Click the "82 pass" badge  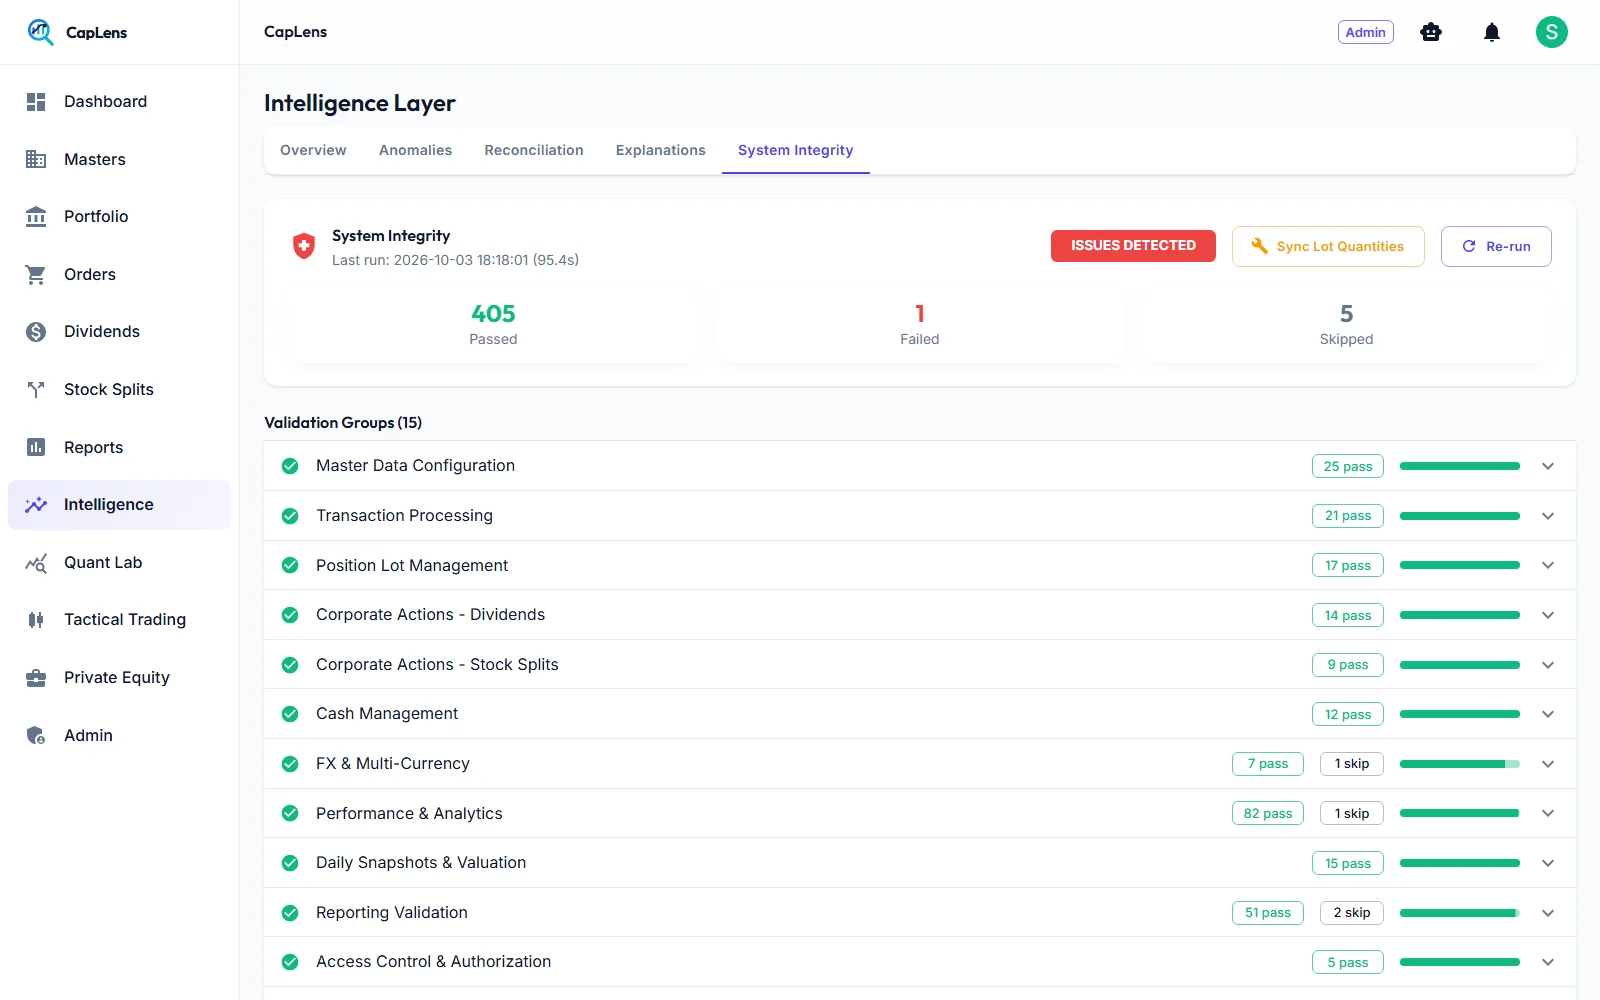tap(1268, 814)
